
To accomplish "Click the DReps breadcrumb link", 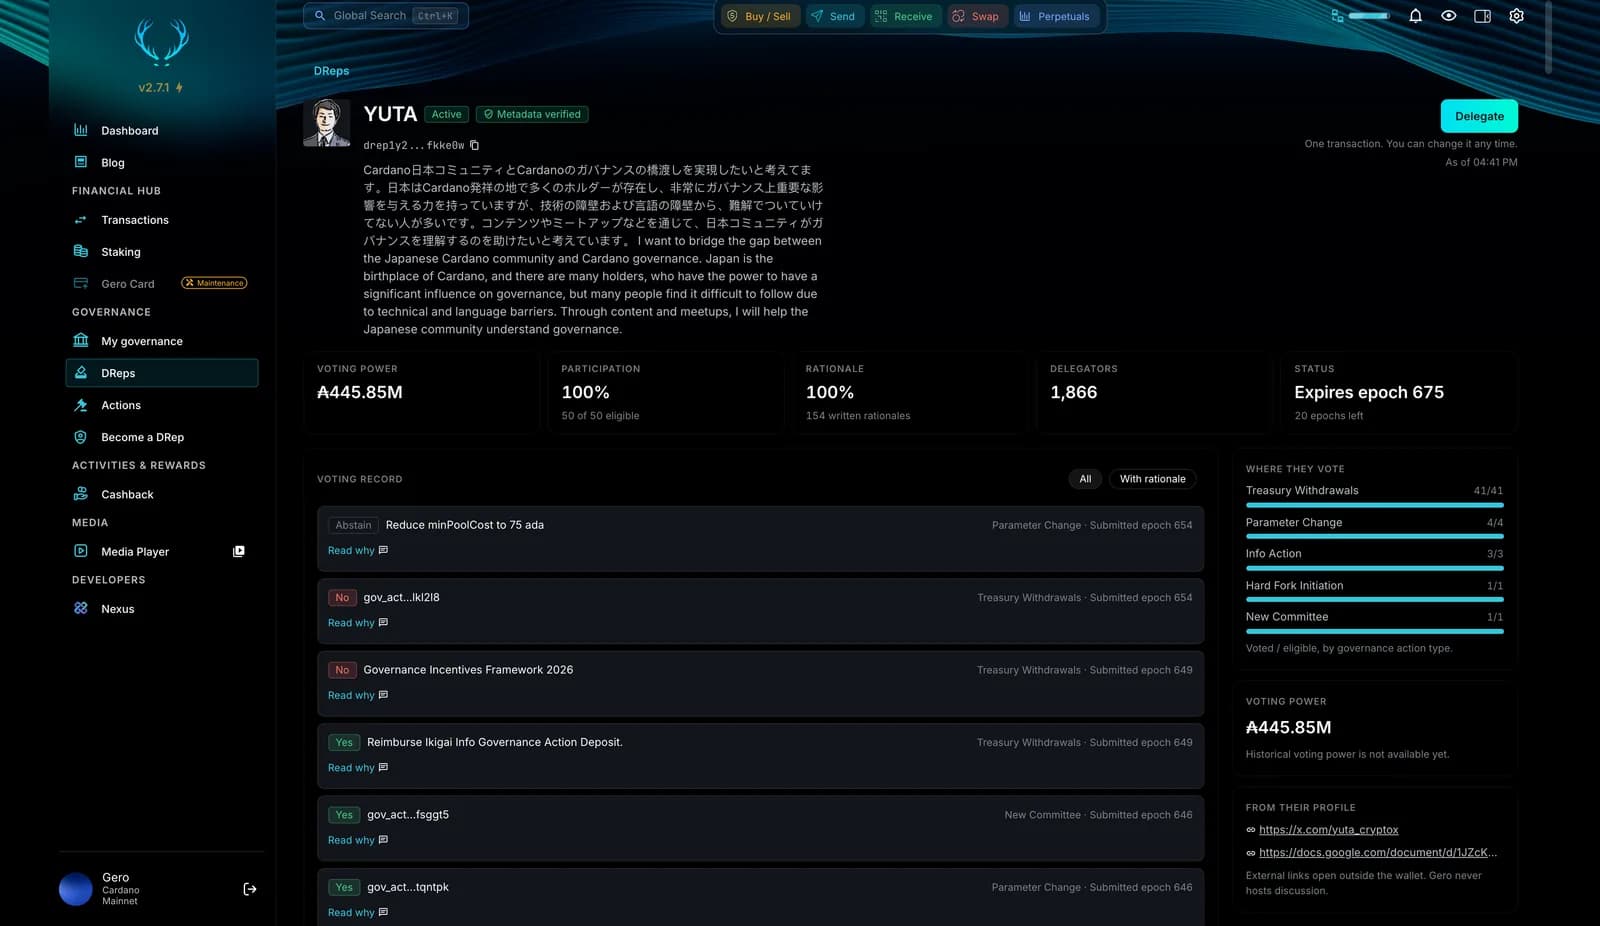I will click(331, 71).
